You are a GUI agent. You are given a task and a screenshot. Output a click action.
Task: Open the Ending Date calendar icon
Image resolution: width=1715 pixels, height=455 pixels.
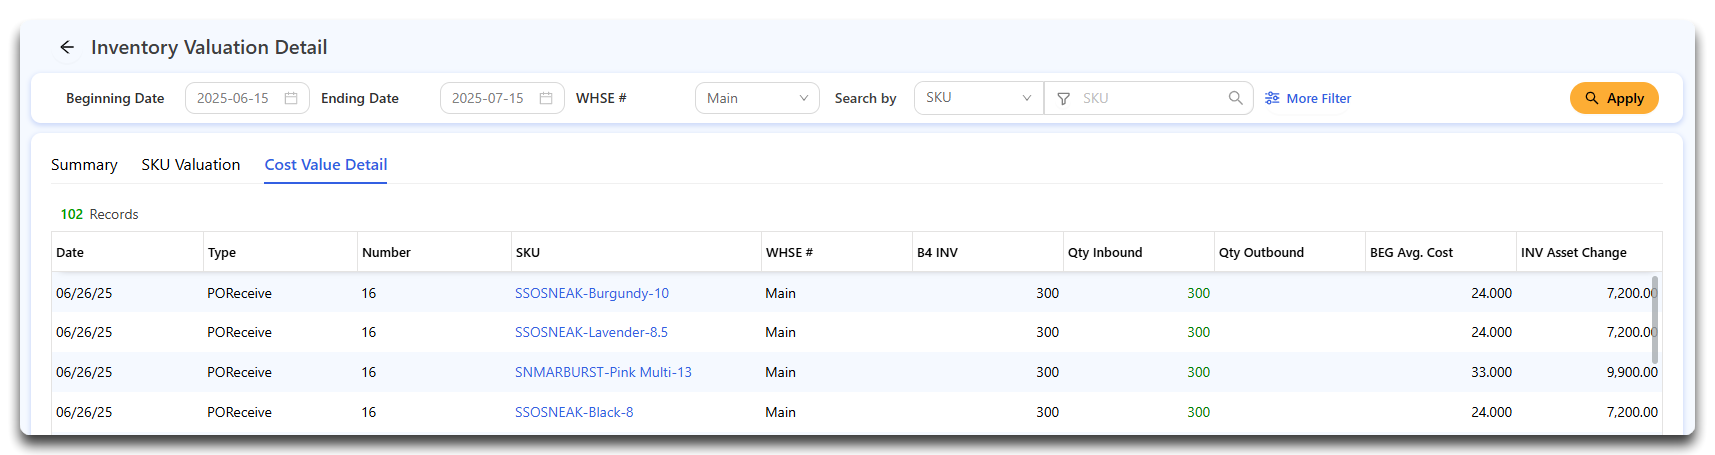point(546,98)
